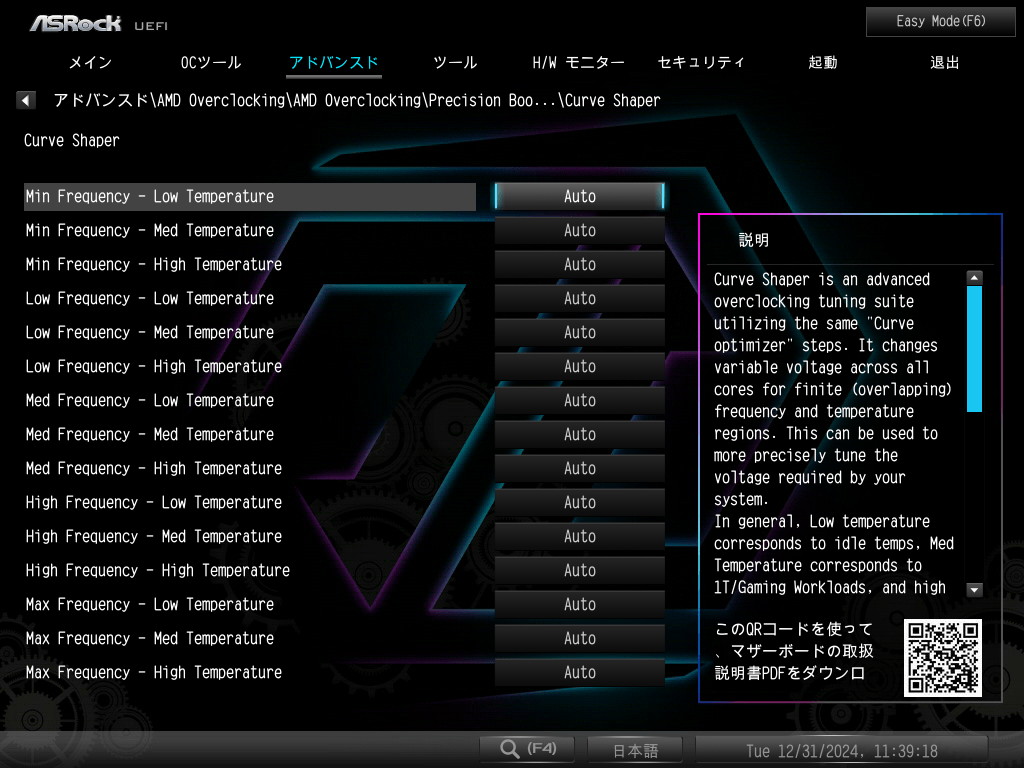1024x768 pixels.
Task: Select the Max Frequency - High Temperature label
Action: (x=153, y=672)
